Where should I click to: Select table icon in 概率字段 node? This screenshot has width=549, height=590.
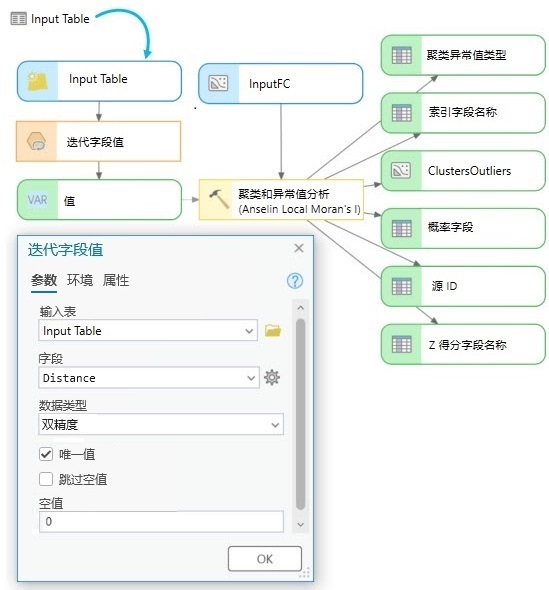401,228
